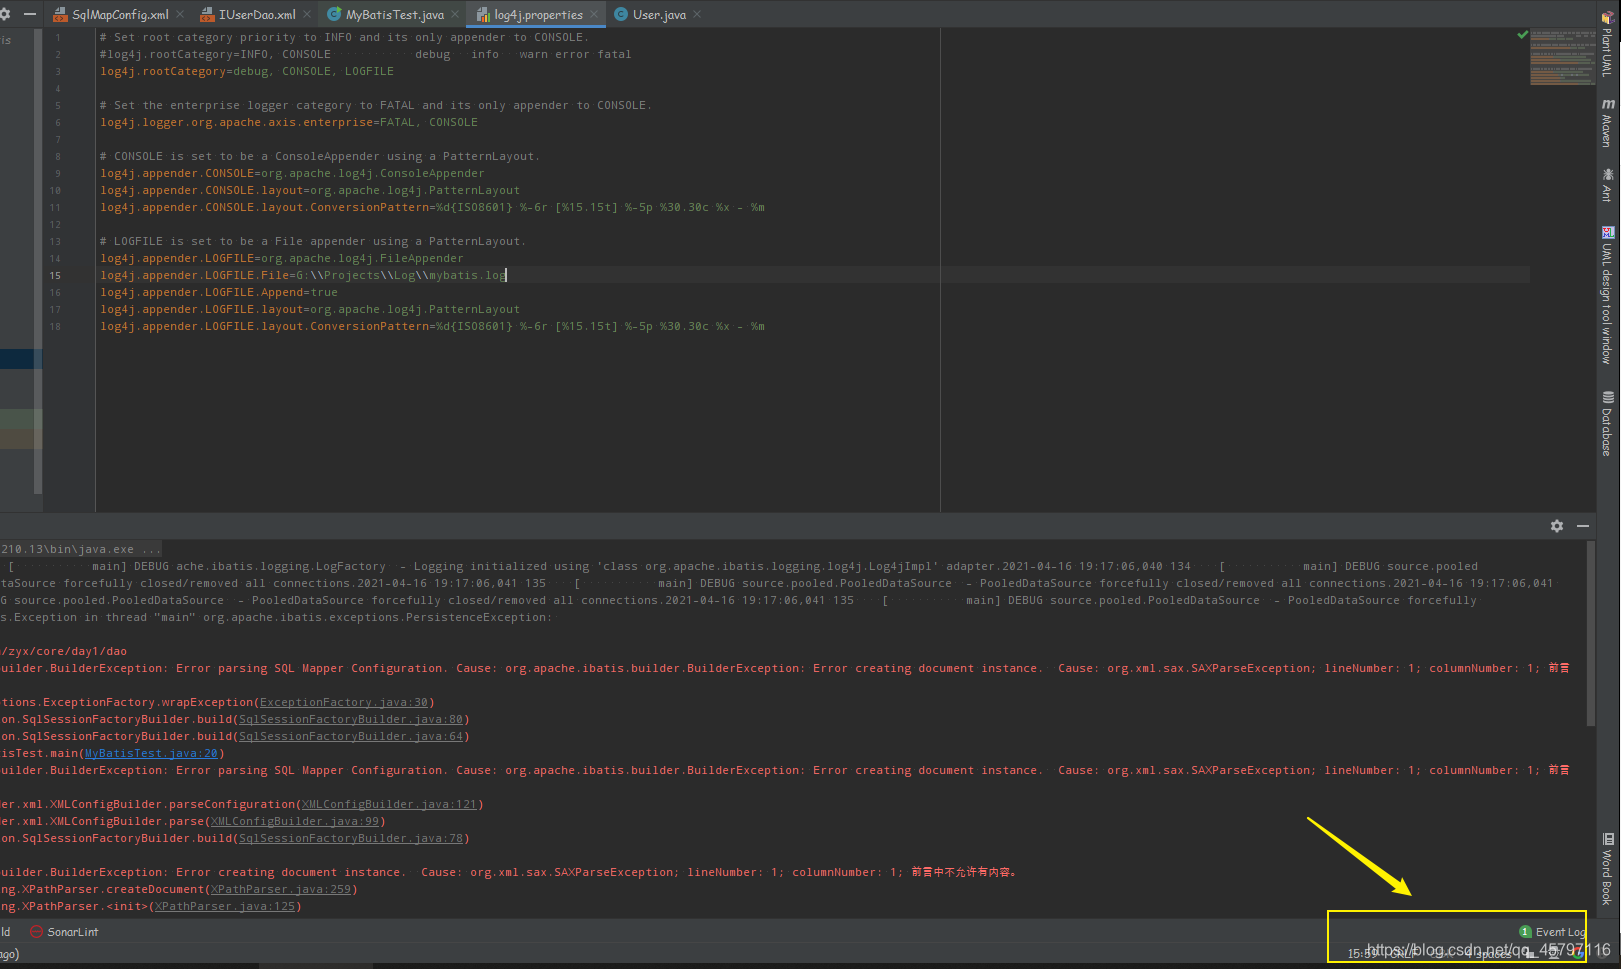The height and width of the screenshot is (969, 1621).
Task: Click the code minimap preview thumbnail
Action: 1563,58
